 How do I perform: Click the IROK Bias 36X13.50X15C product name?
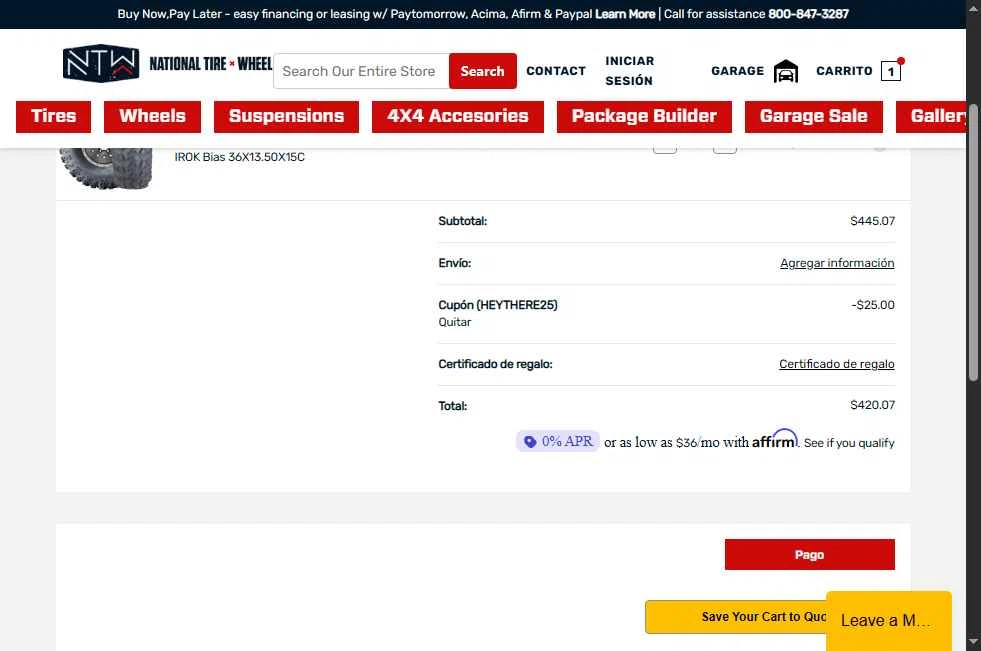pos(240,157)
